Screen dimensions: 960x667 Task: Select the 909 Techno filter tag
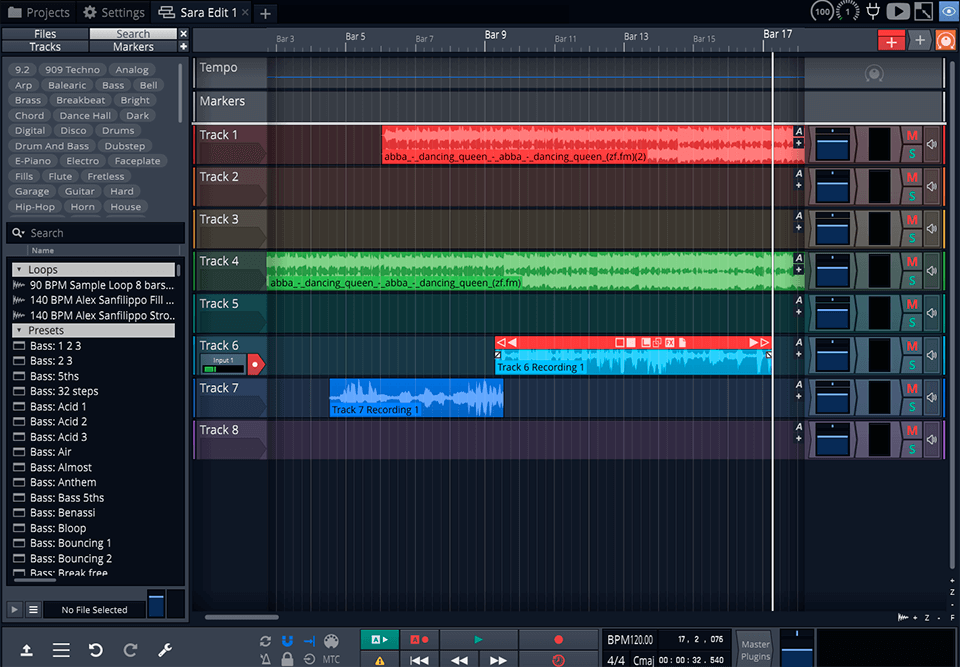[71, 69]
